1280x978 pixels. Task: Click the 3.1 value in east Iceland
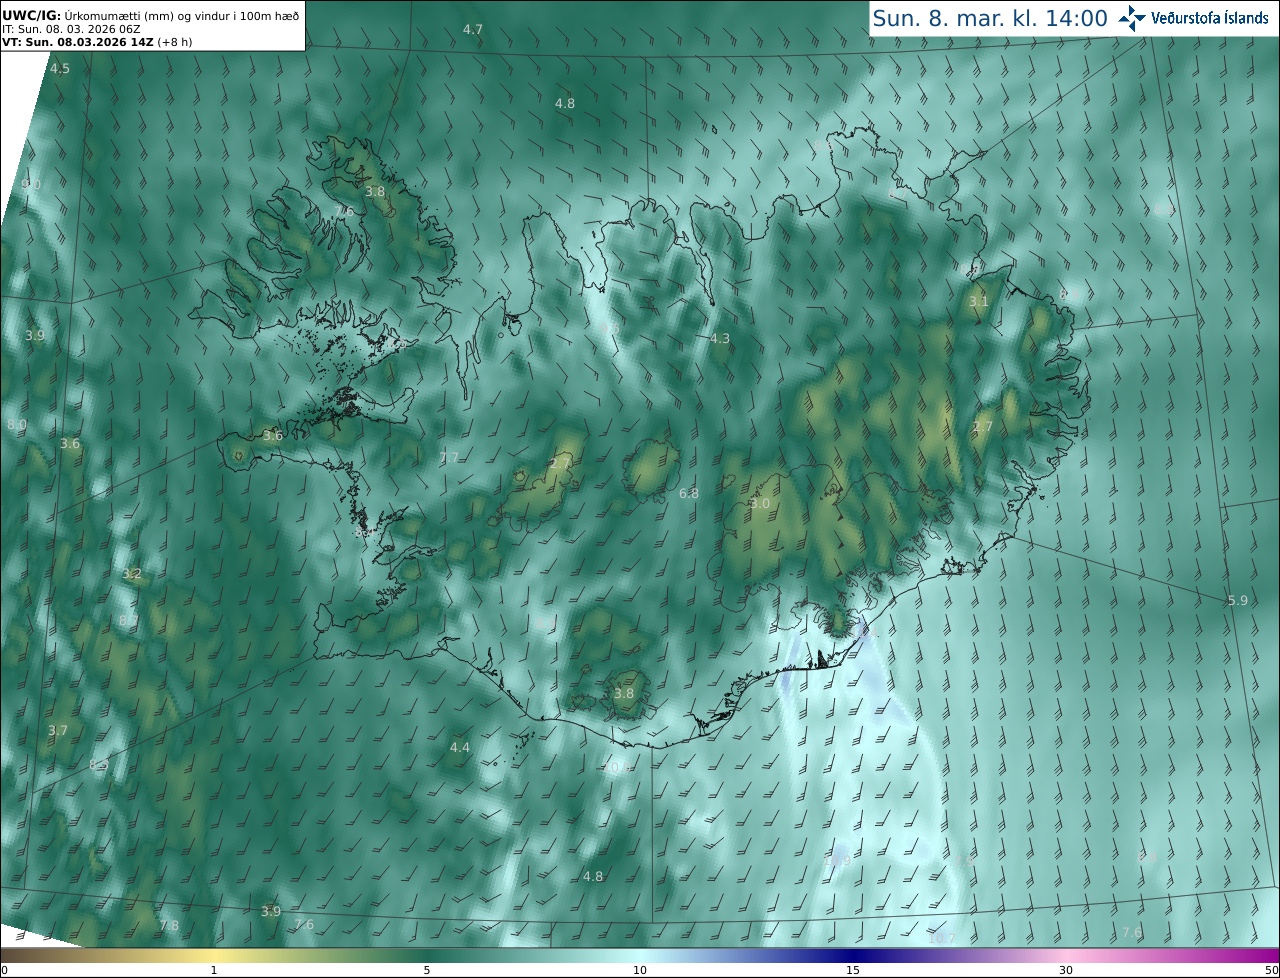[978, 301]
